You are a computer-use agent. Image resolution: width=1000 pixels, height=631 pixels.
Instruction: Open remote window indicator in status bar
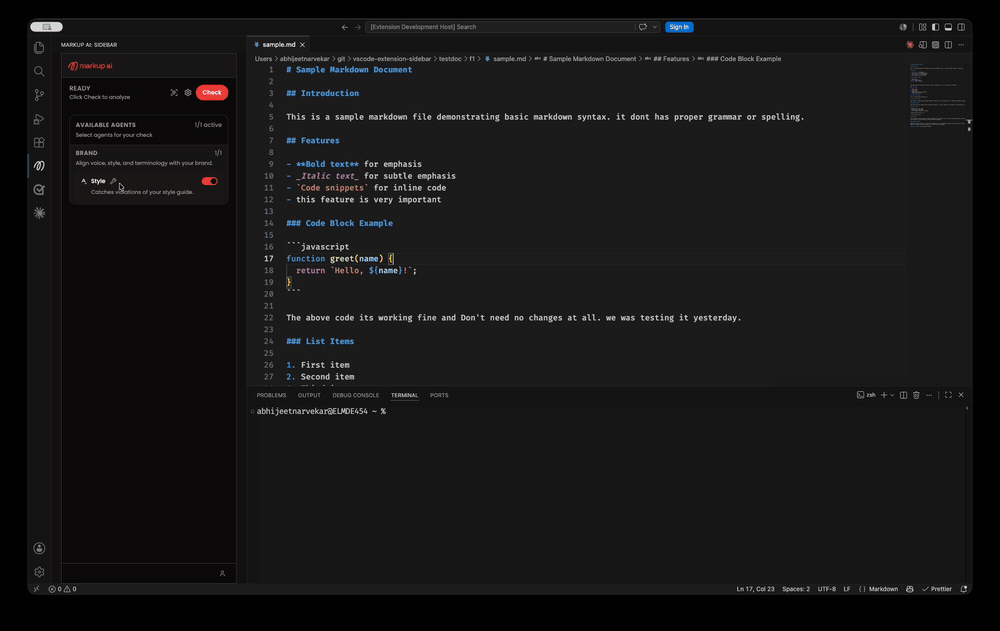(x=36, y=589)
